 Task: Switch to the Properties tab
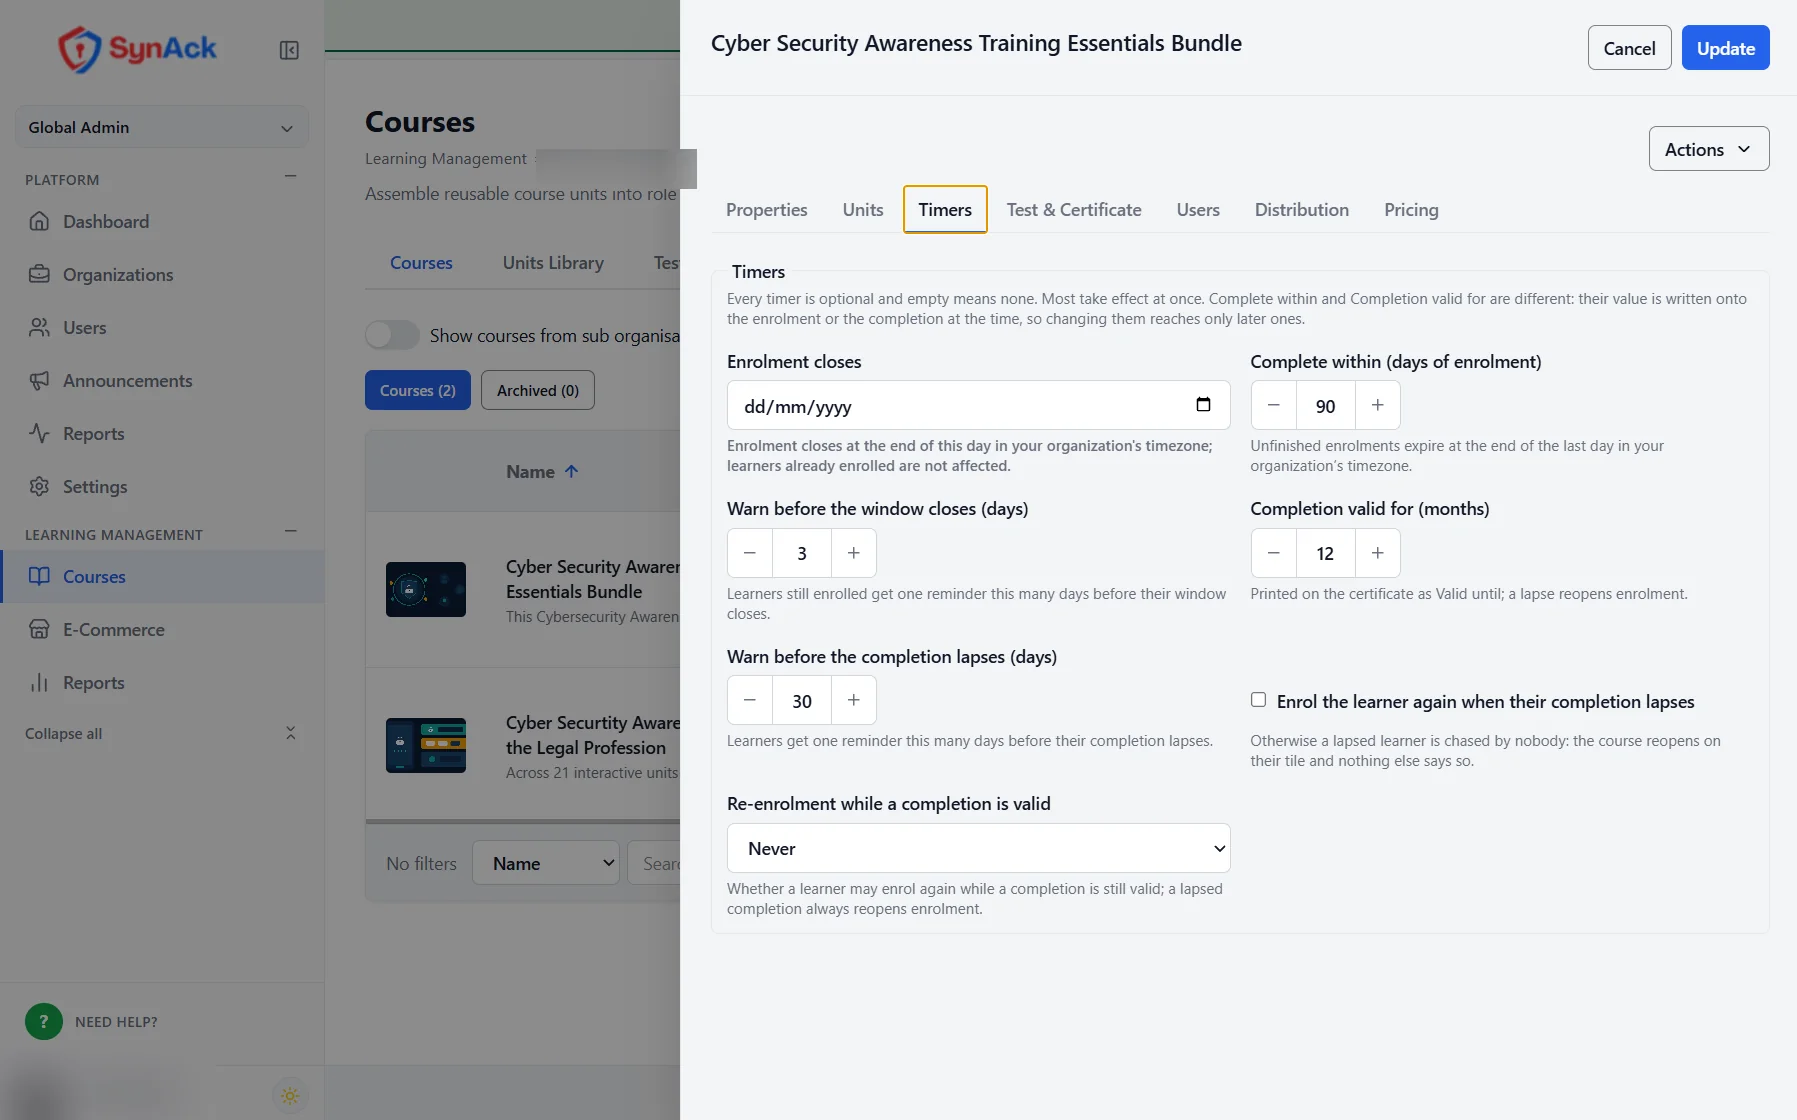point(767,210)
